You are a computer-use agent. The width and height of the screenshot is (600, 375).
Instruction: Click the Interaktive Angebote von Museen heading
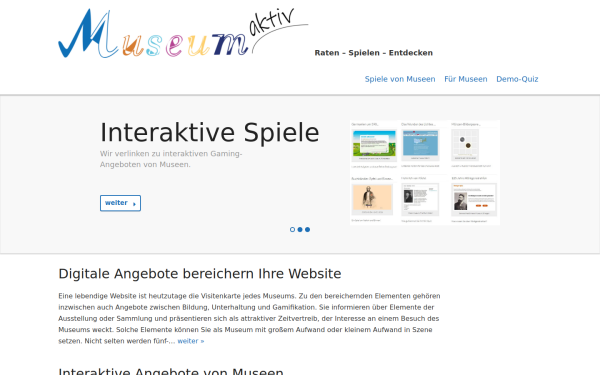tap(171, 371)
